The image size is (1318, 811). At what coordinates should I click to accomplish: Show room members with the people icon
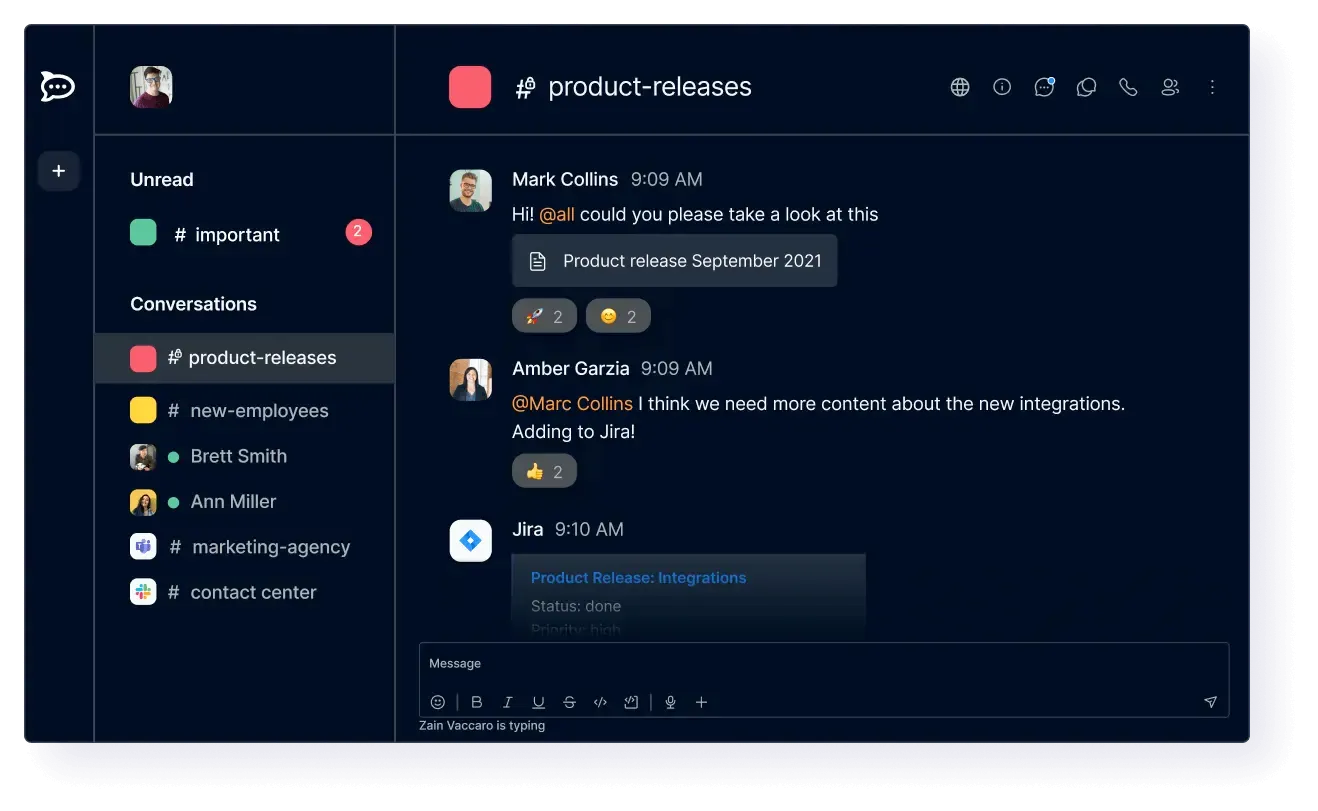[x=1170, y=87]
